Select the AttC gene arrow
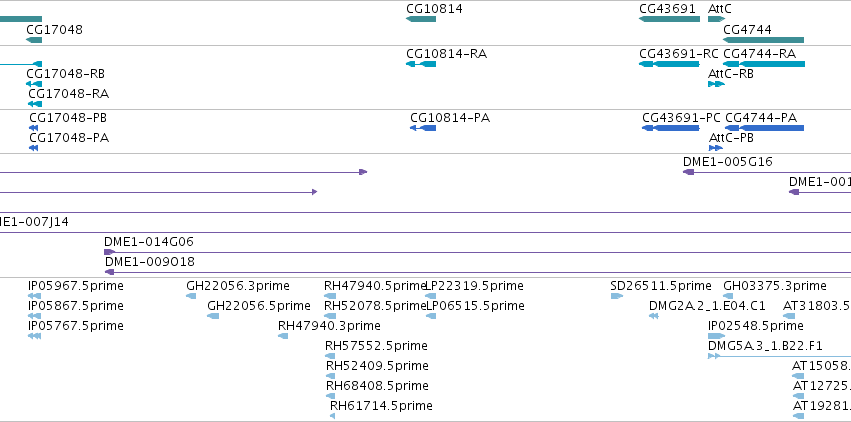The width and height of the screenshot is (851, 422). click(x=716, y=19)
